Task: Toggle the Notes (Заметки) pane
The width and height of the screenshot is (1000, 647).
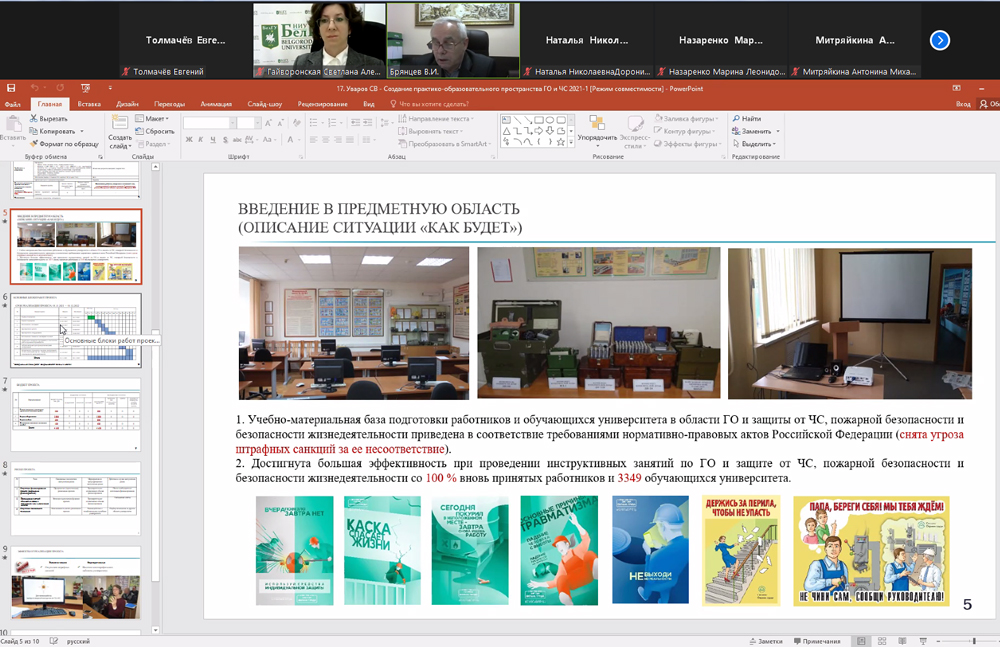Action: click(765, 641)
